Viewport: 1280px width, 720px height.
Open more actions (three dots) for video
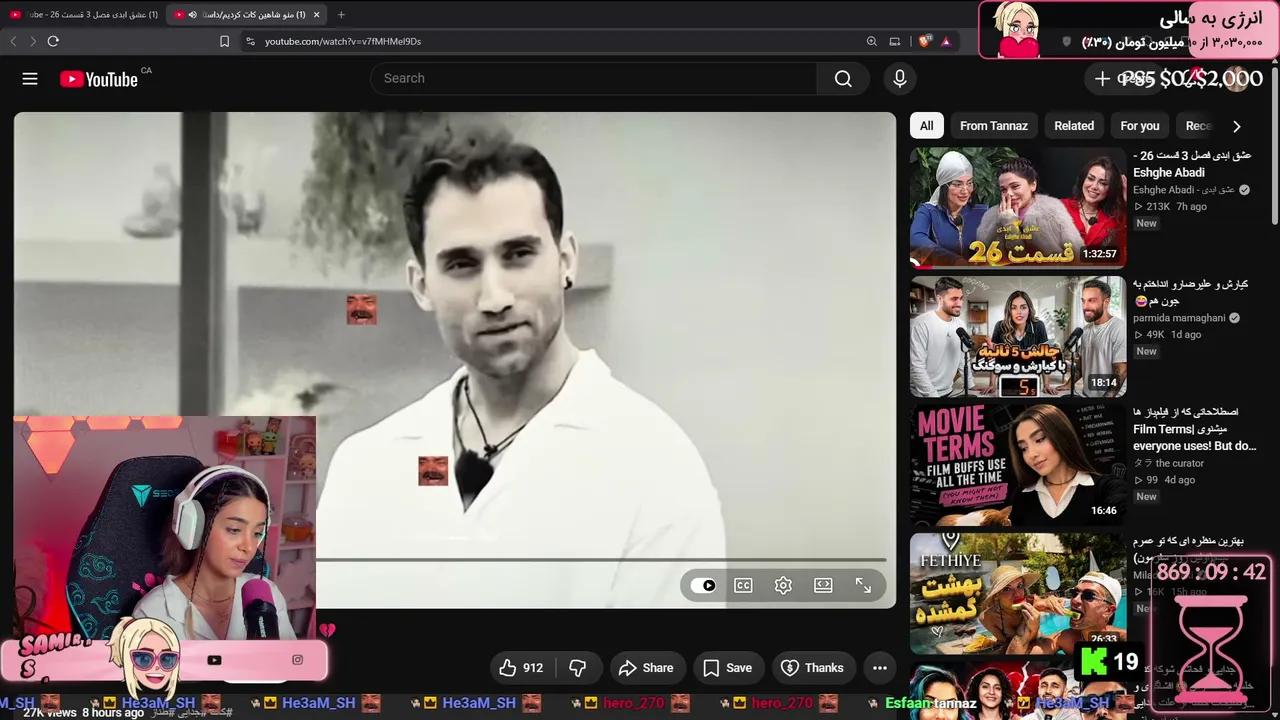click(880, 668)
